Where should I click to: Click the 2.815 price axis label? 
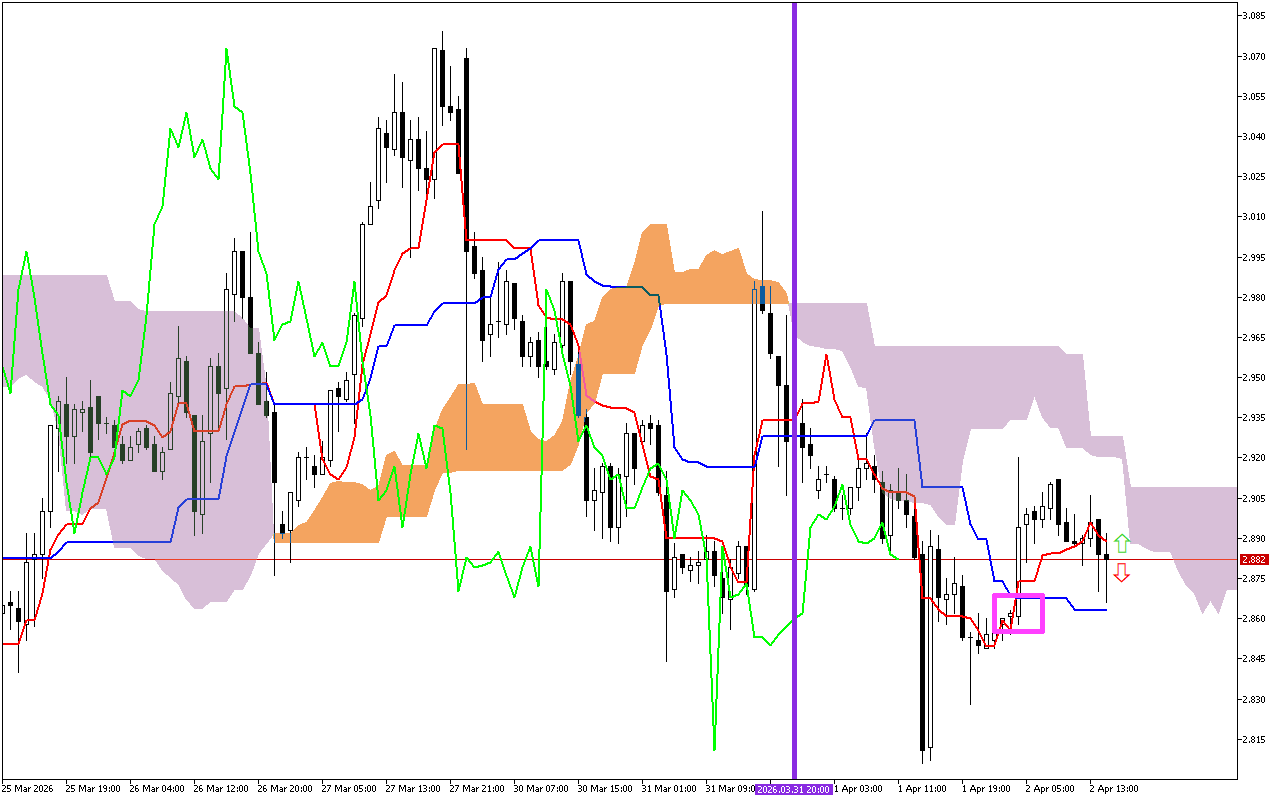(x=1253, y=740)
